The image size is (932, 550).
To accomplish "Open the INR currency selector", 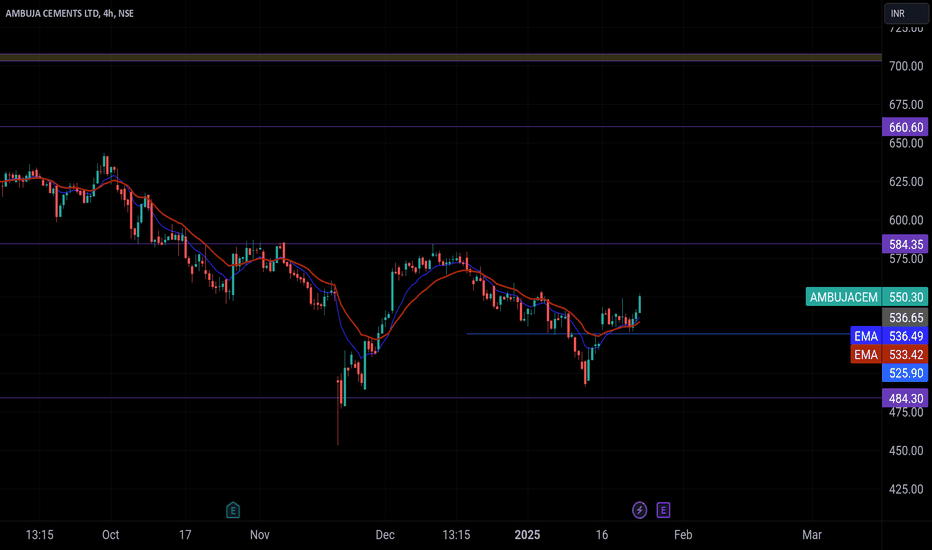I will click(x=905, y=13).
